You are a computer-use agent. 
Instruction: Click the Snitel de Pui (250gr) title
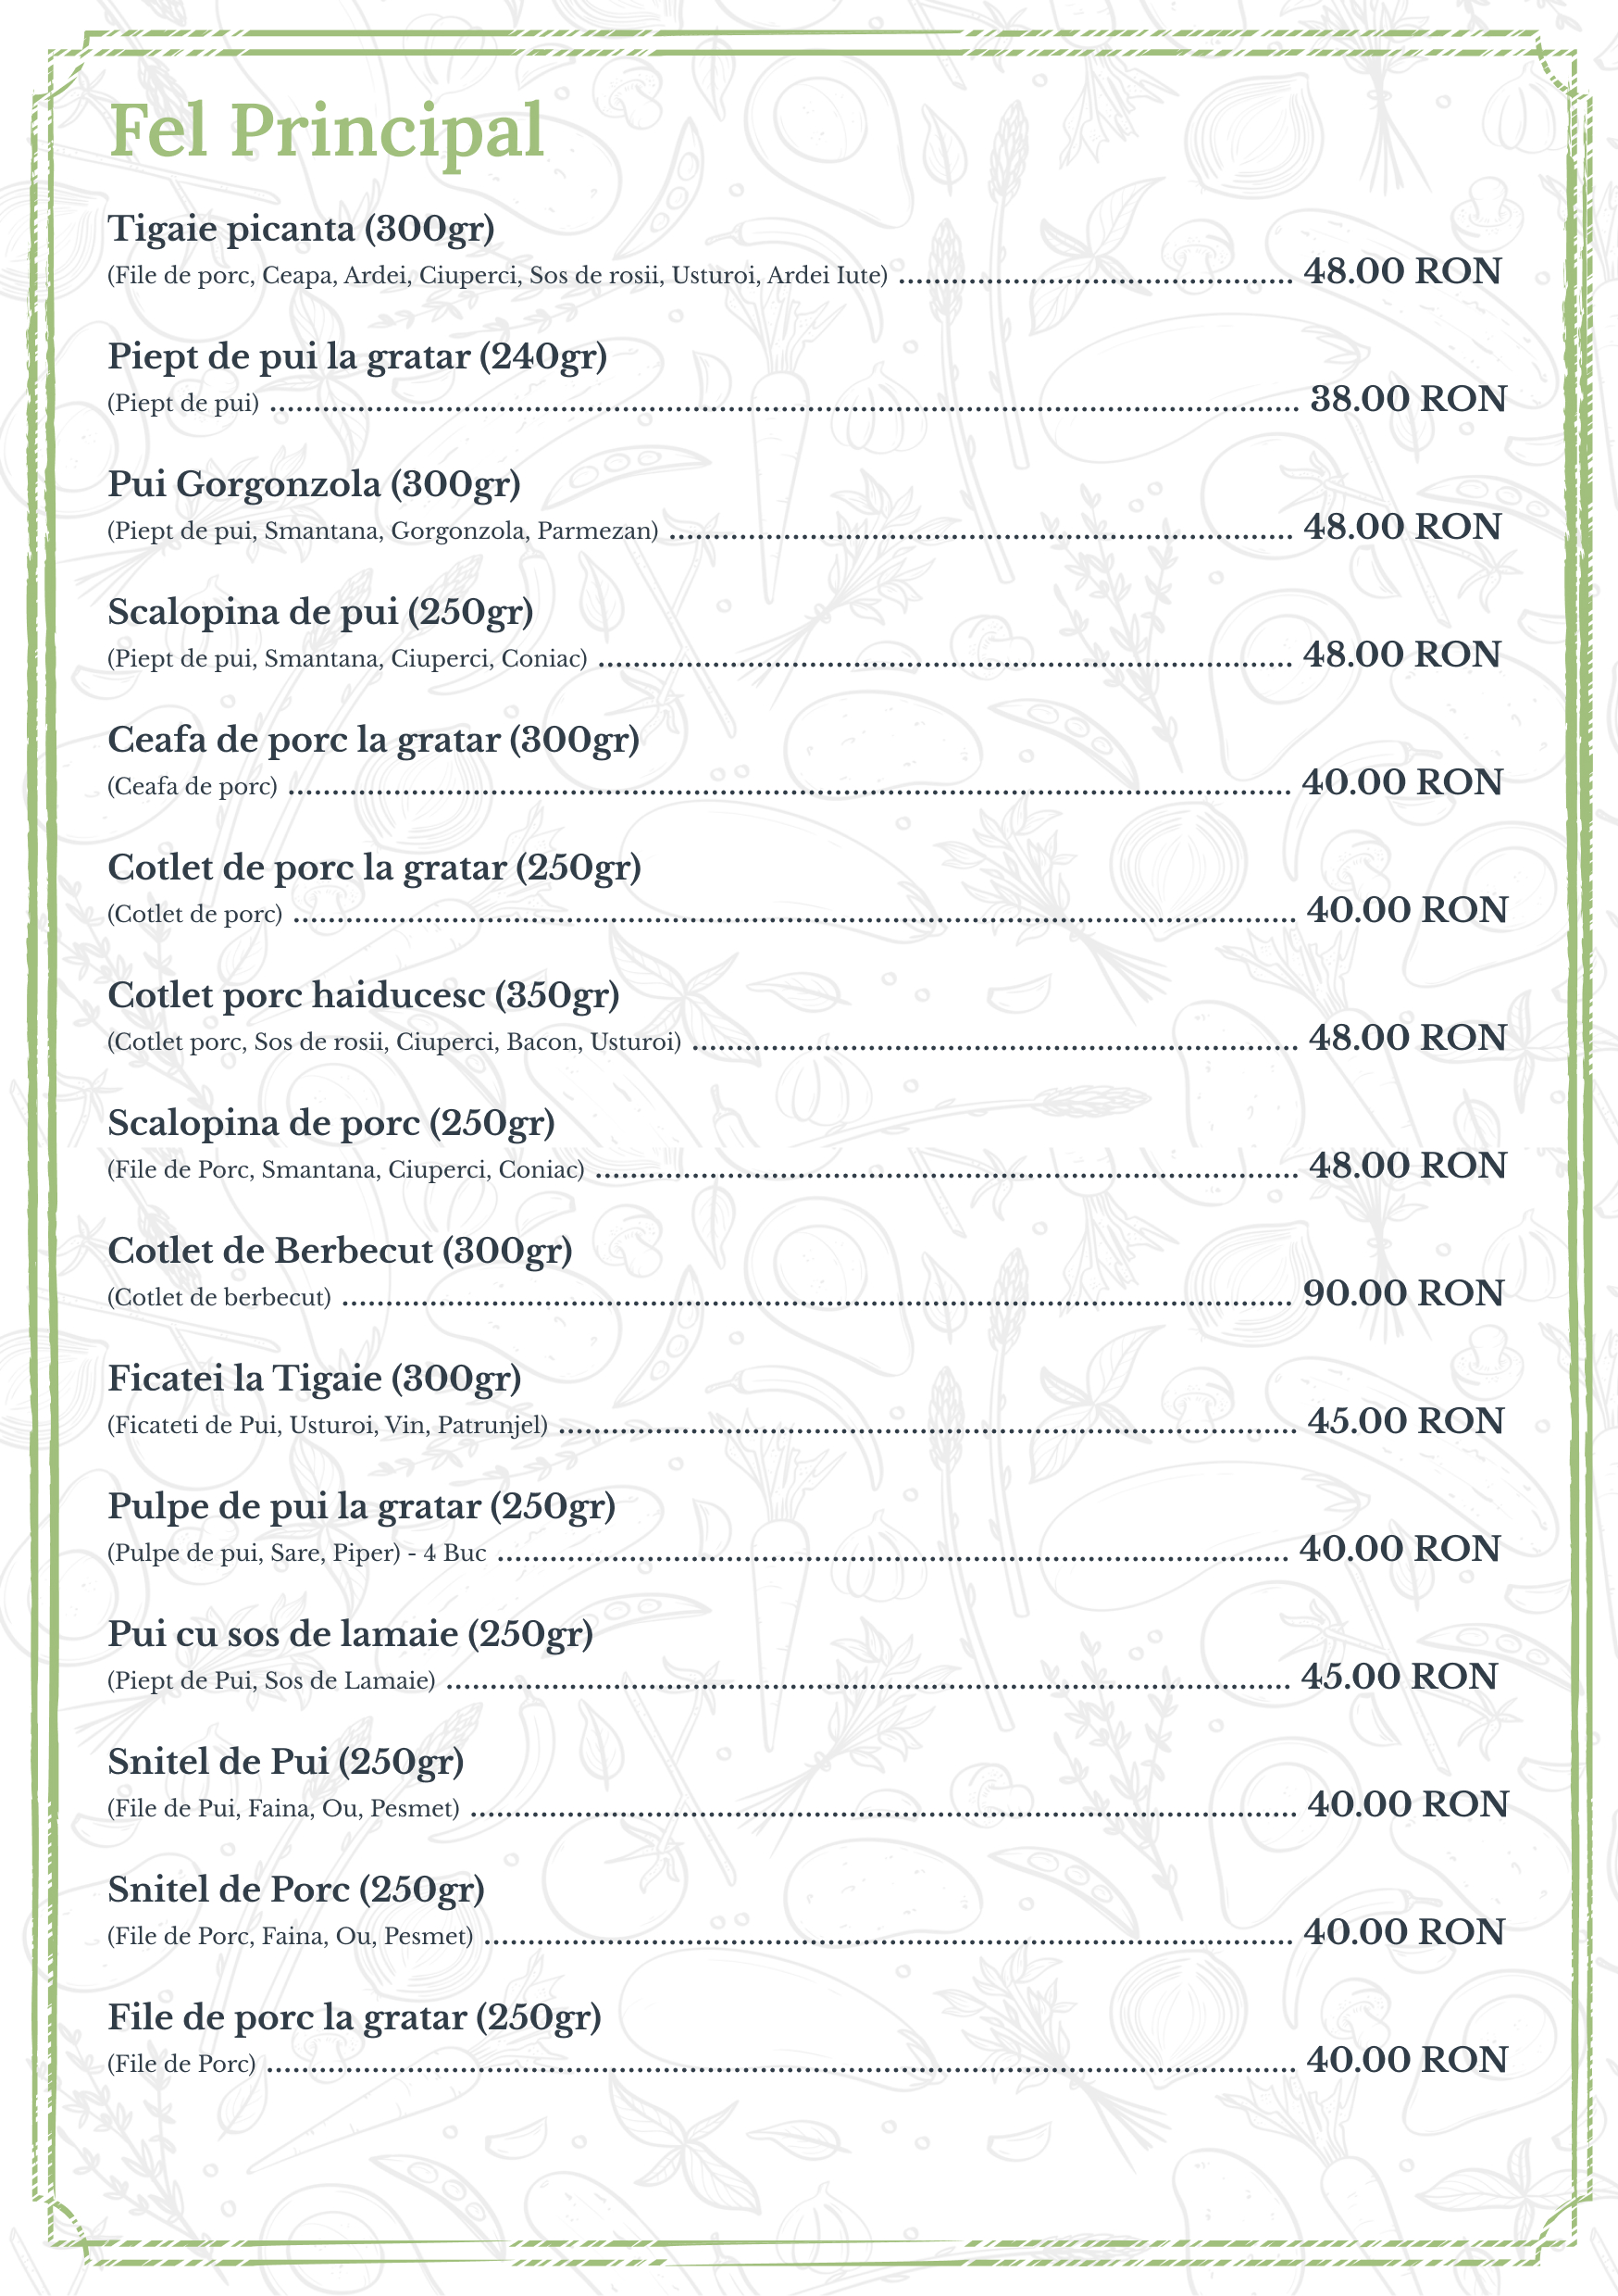tap(286, 1762)
